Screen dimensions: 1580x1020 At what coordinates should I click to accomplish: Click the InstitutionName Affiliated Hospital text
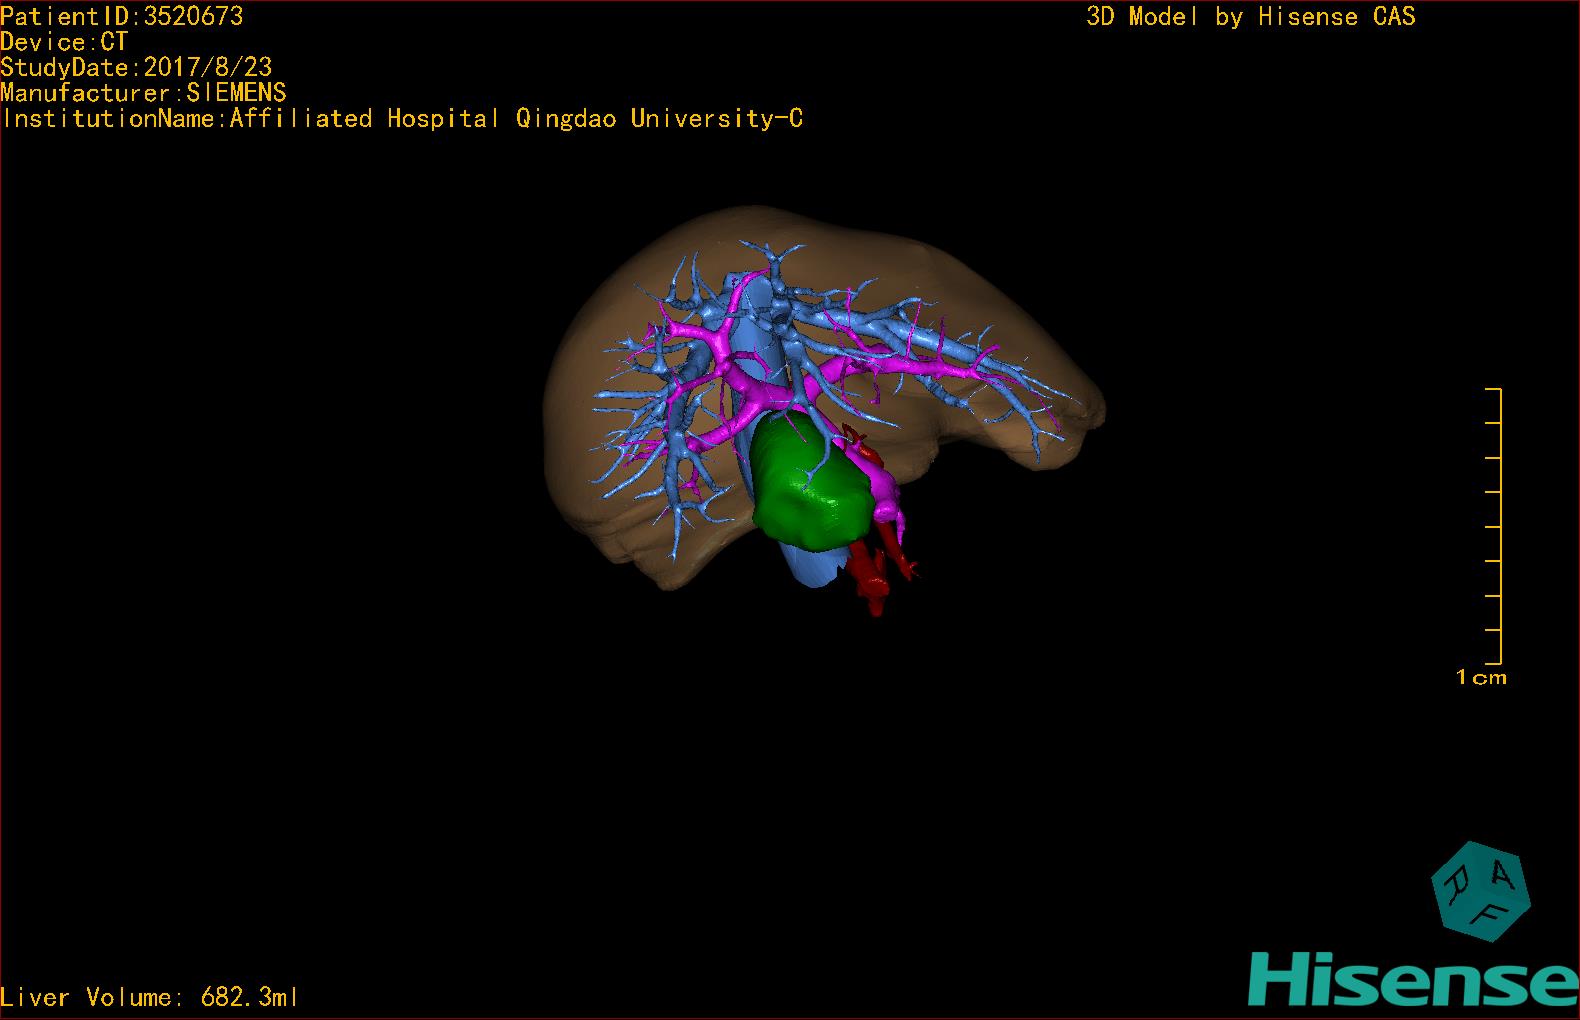tap(402, 118)
